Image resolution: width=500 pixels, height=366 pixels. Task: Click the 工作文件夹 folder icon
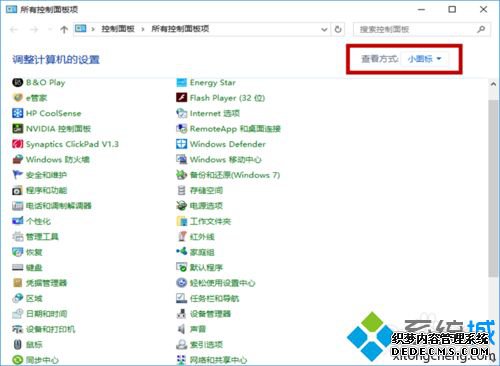(181, 221)
